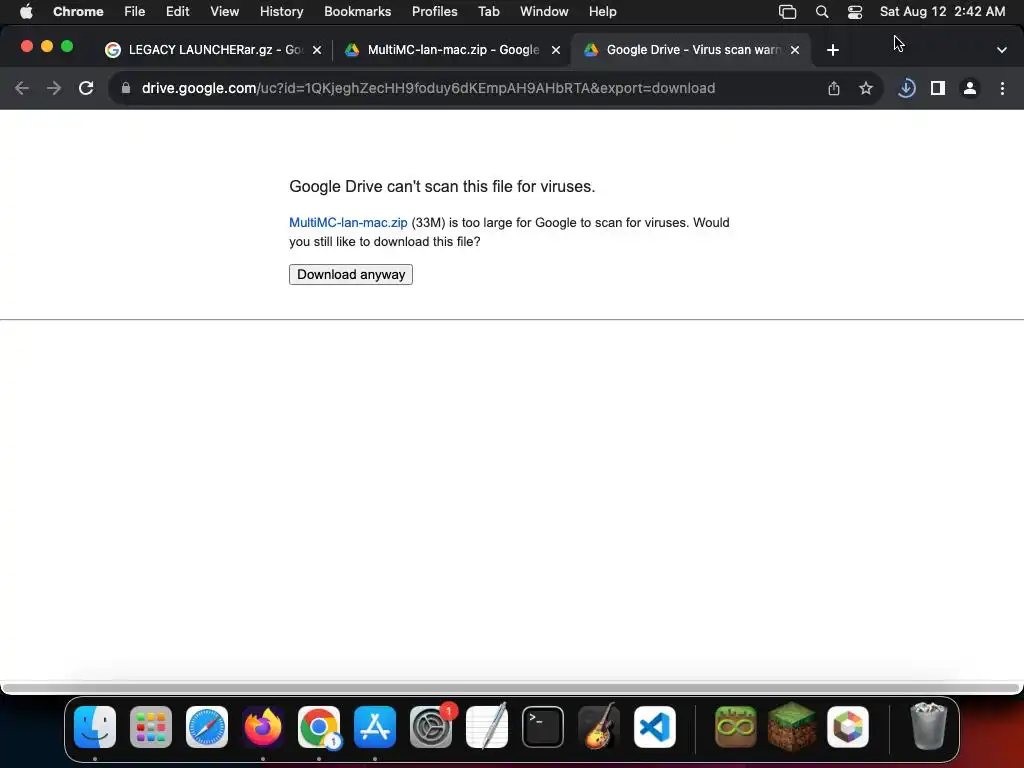This screenshot has height=768, width=1024.
Task: Close the Virus scan warning tab
Action: point(795,50)
